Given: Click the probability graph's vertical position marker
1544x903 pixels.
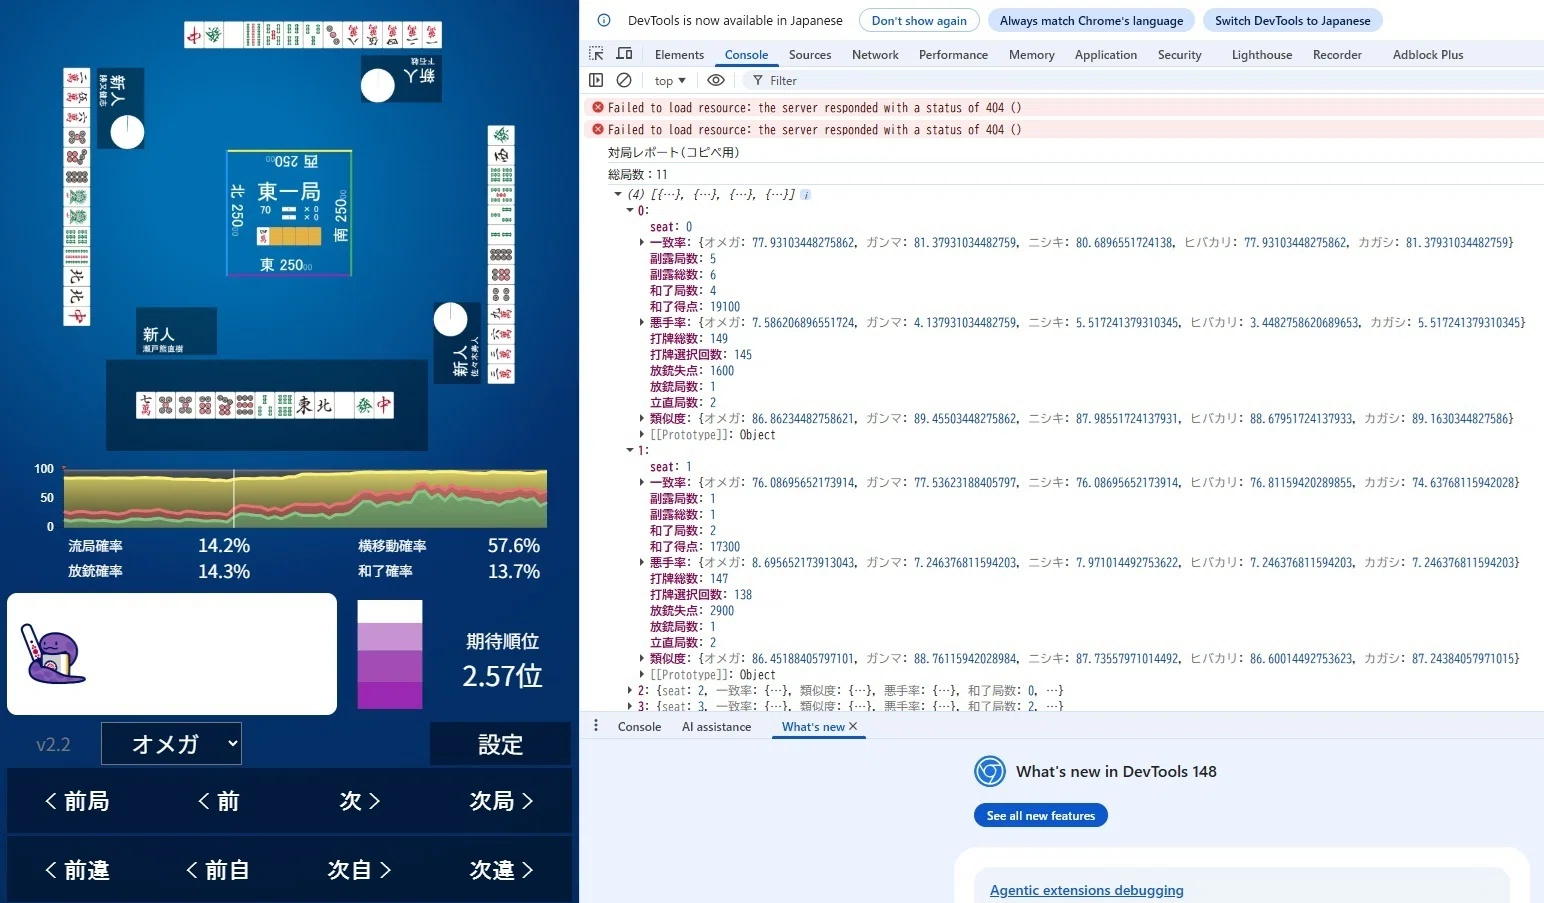Looking at the screenshot, I should pos(234,498).
